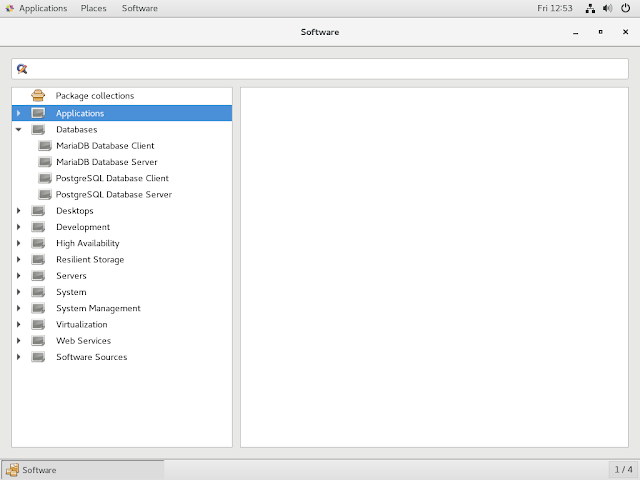Expand the System Management arrow

click(x=18, y=308)
